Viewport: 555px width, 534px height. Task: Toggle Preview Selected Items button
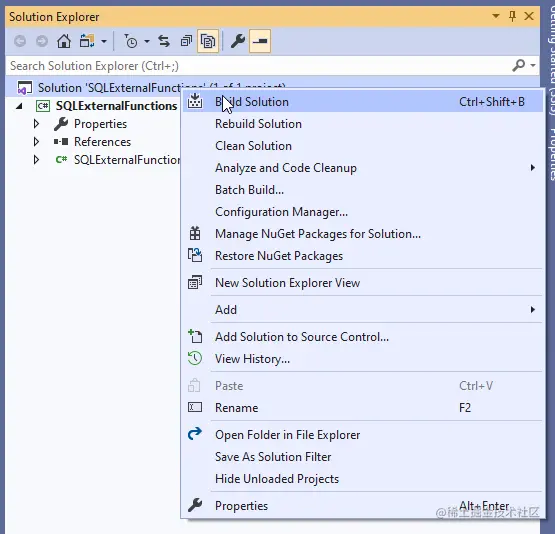click(260, 41)
